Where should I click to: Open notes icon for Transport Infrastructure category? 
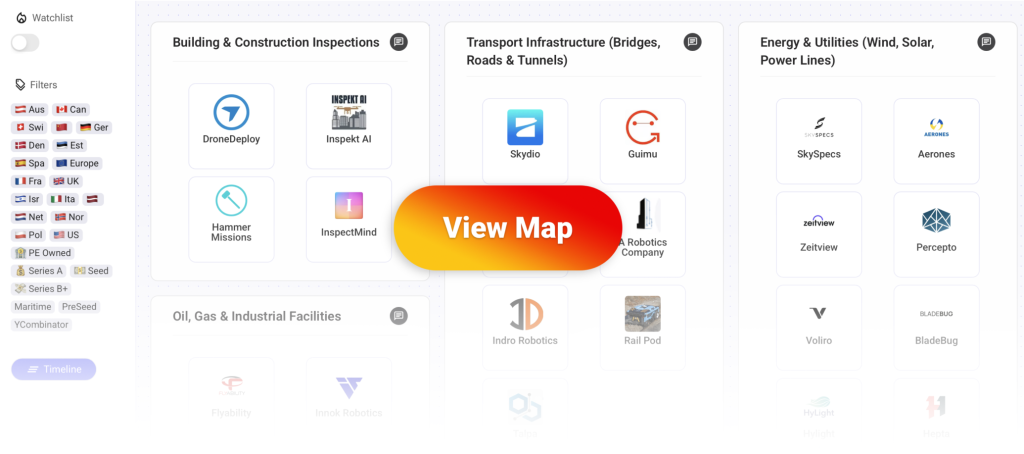coord(692,42)
